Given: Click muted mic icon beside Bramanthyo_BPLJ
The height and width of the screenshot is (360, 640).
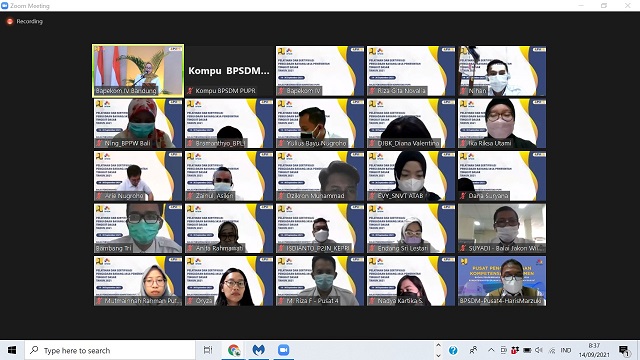Looking at the screenshot, I should coord(190,143).
